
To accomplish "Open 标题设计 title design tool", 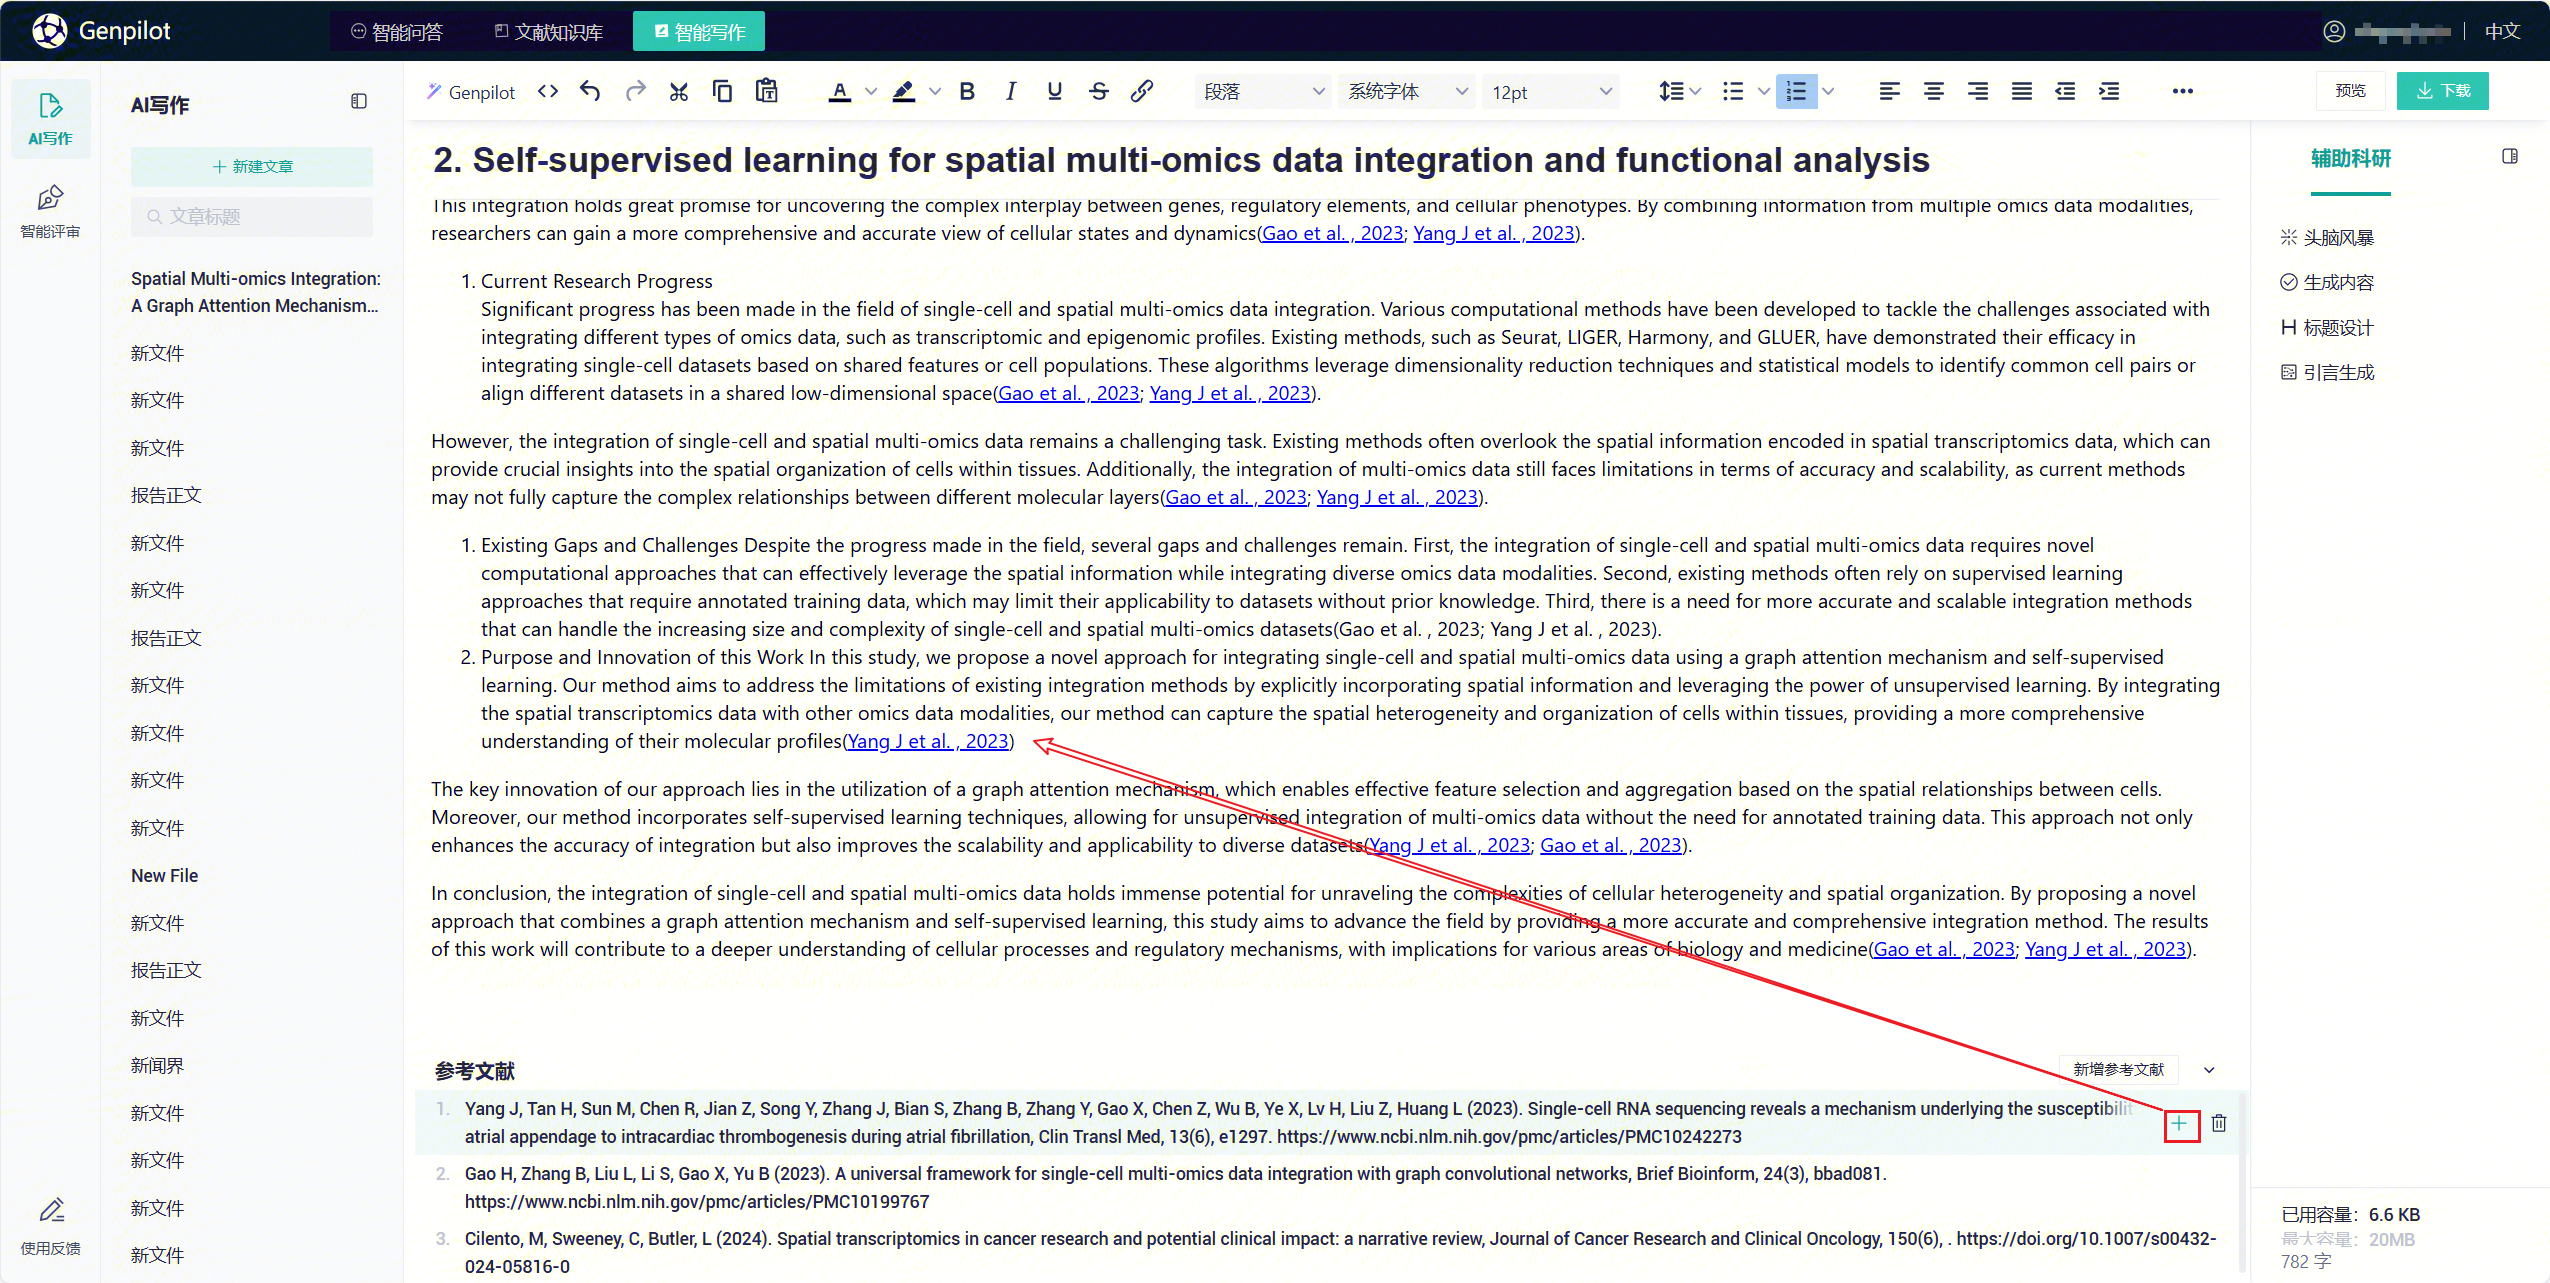I will 2327,328.
